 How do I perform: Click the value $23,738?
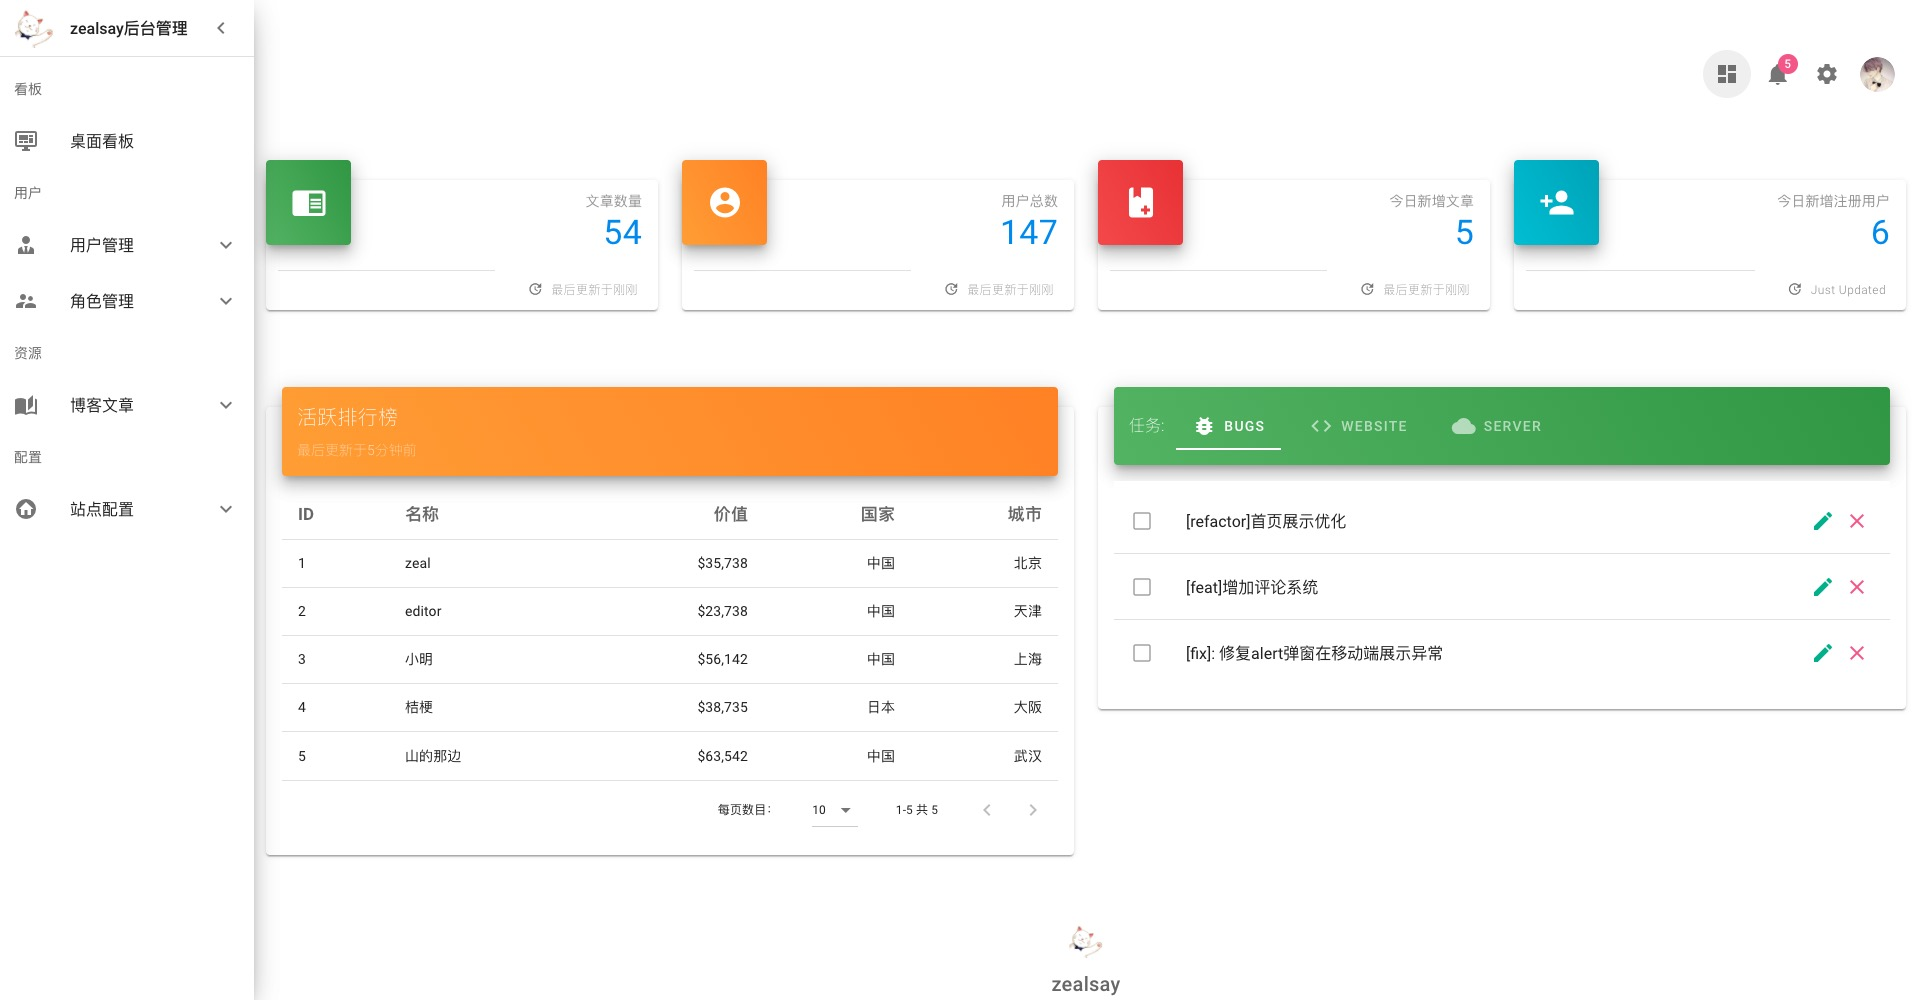coord(723,611)
